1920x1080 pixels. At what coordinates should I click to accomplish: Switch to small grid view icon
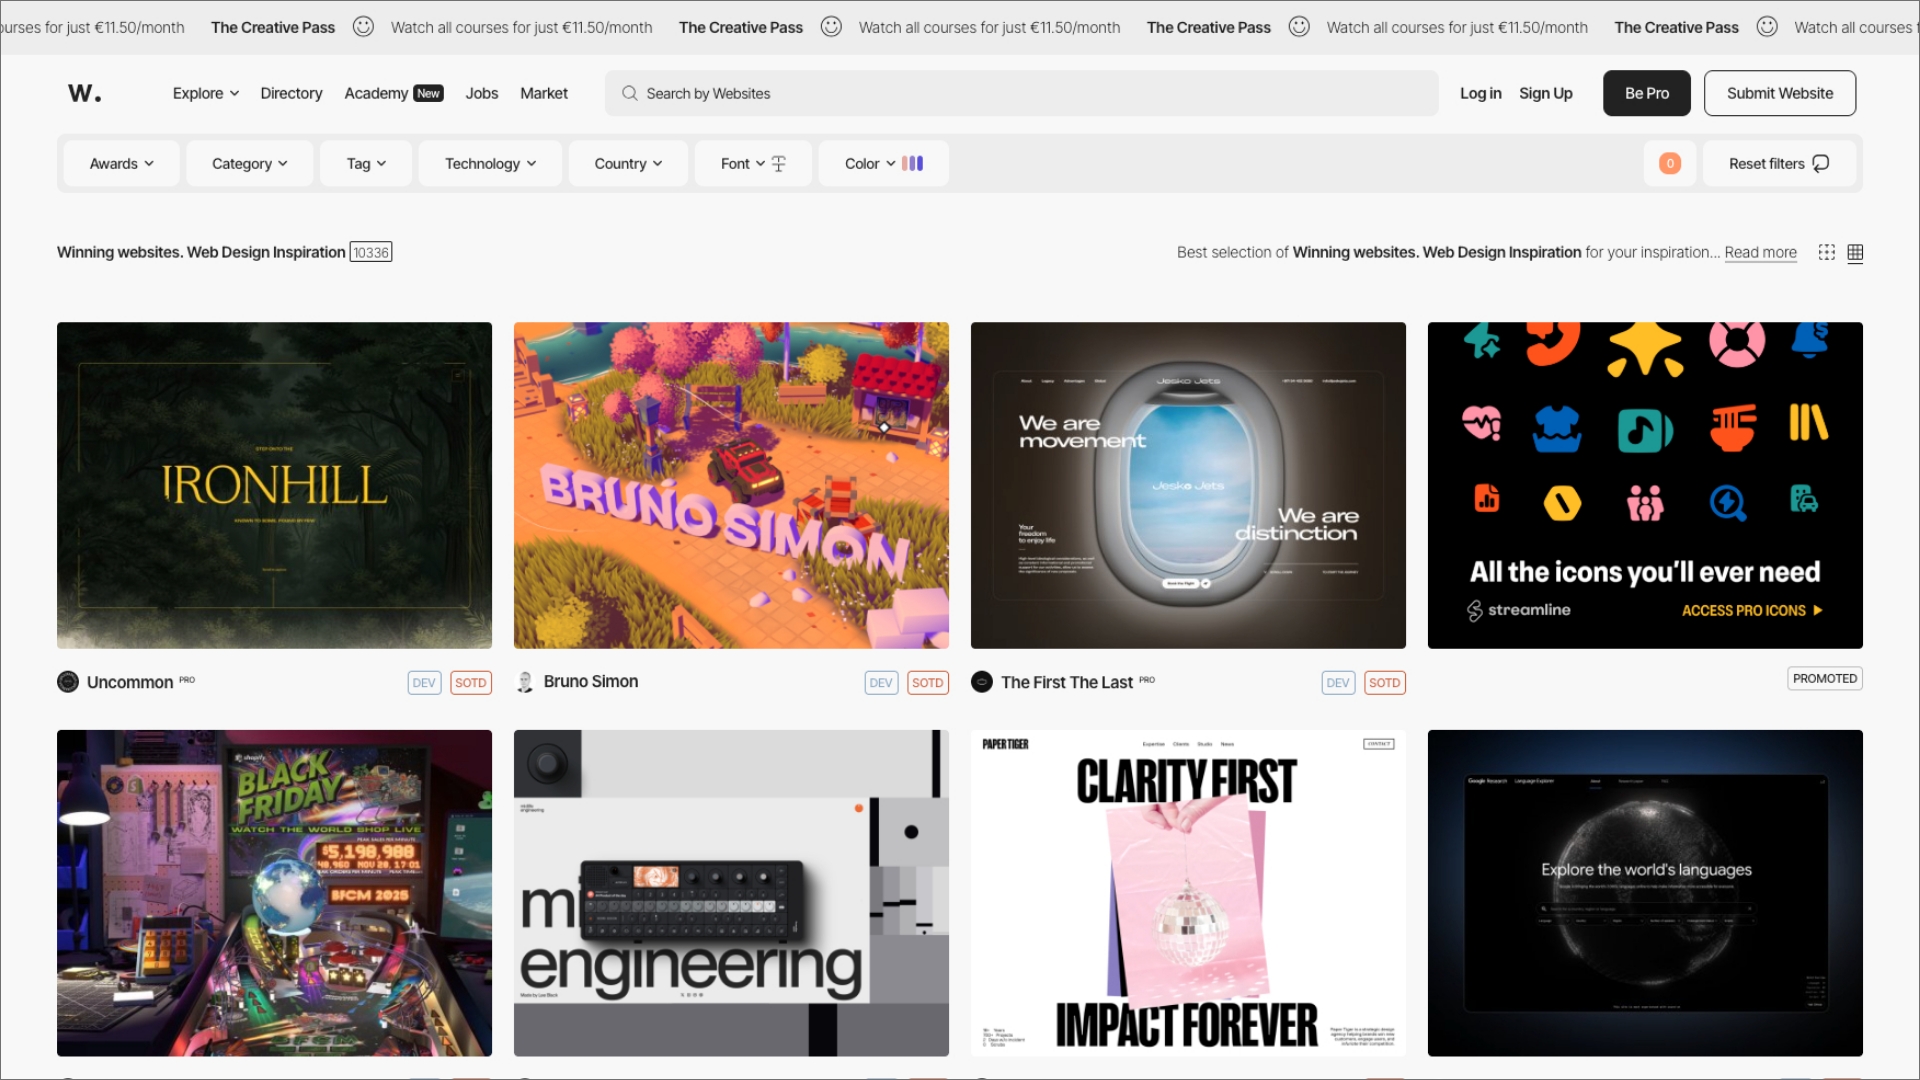click(x=1826, y=252)
